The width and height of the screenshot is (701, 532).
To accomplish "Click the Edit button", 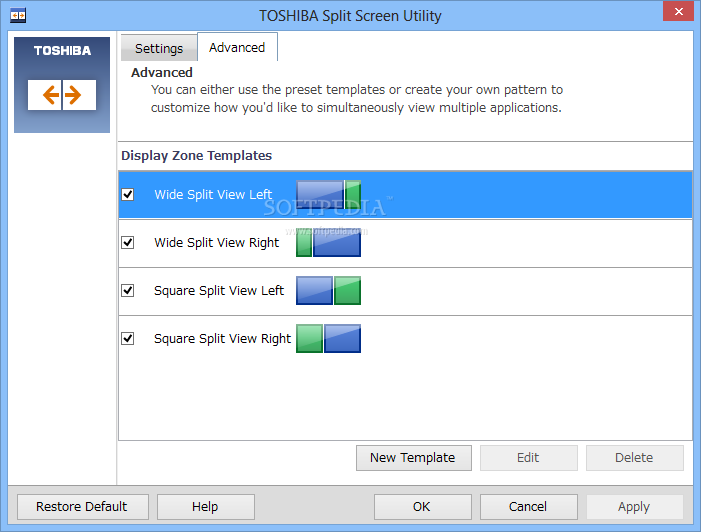I will point(528,458).
